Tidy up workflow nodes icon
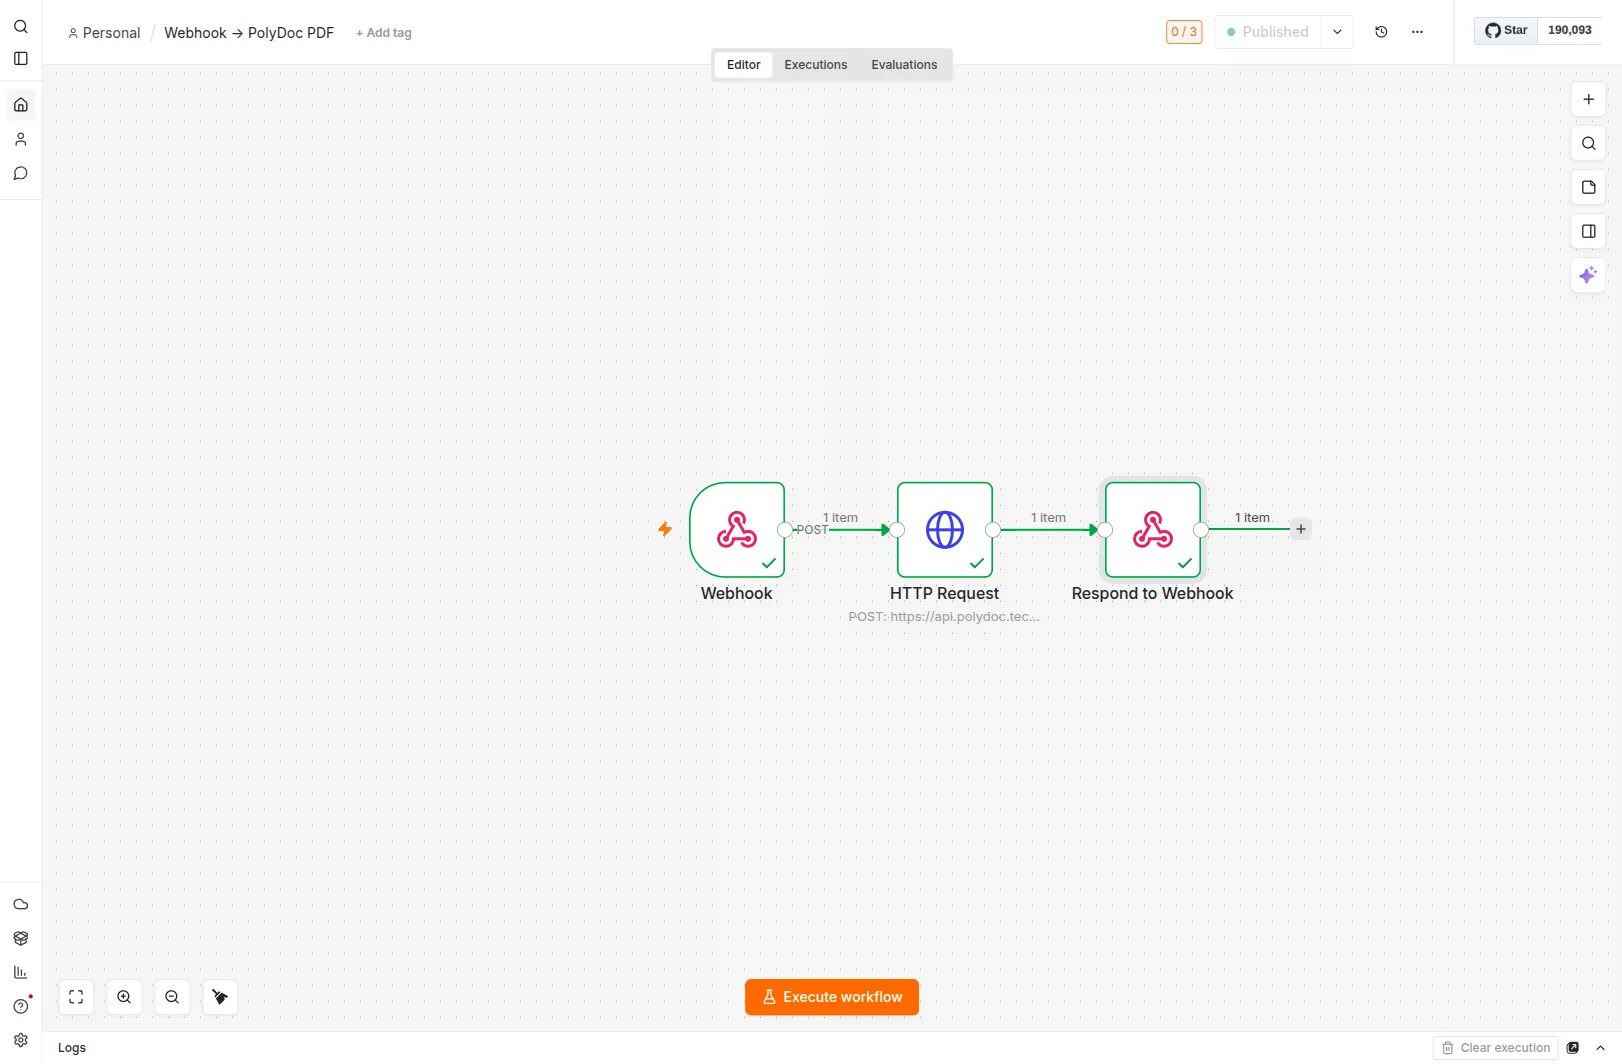The width and height of the screenshot is (1622, 1064). pos(220,997)
